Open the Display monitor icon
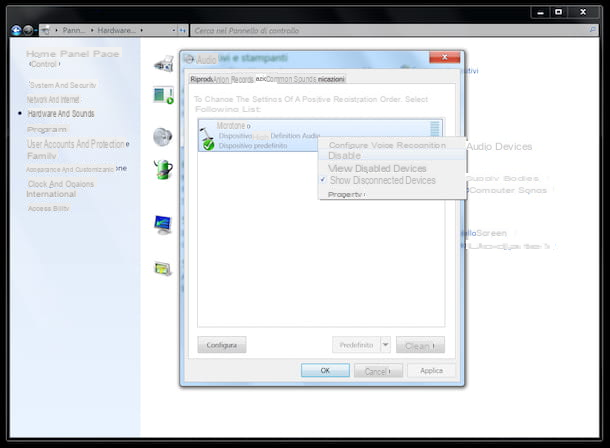Screen dimensions: 610x448 pyautogui.click(x=163, y=225)
